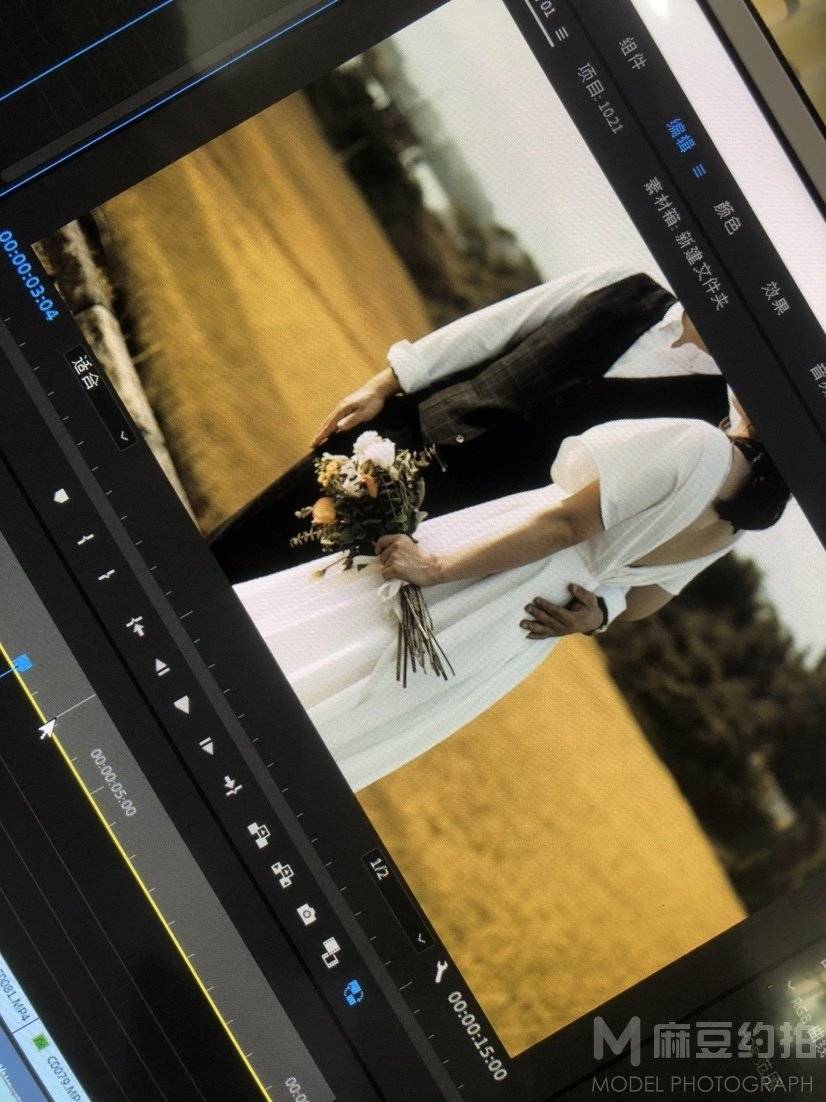The width and height of the screenshot is (826, 1102).
Task: Click the 00:00:03:04 current timecode
Action: 29,274
